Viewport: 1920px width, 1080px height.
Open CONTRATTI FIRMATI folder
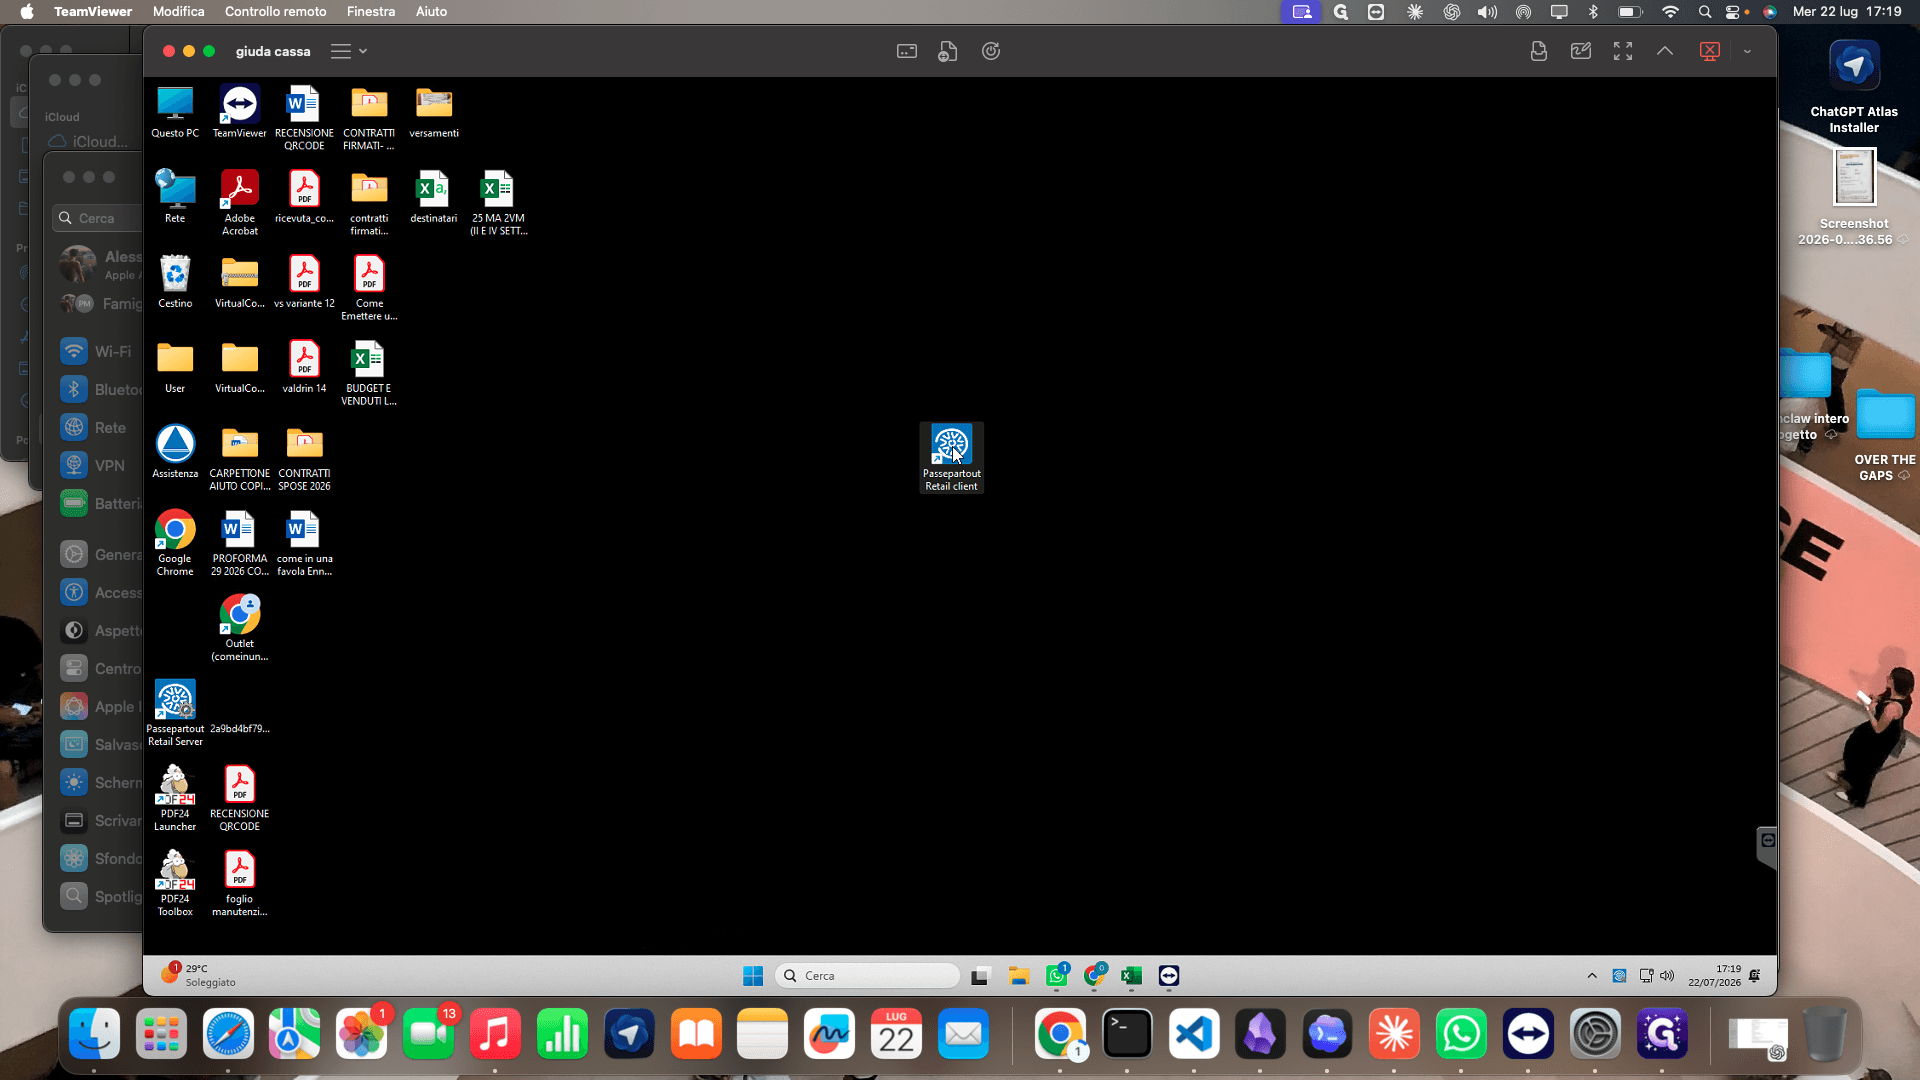pyautogui.click(x=369, y=118)
